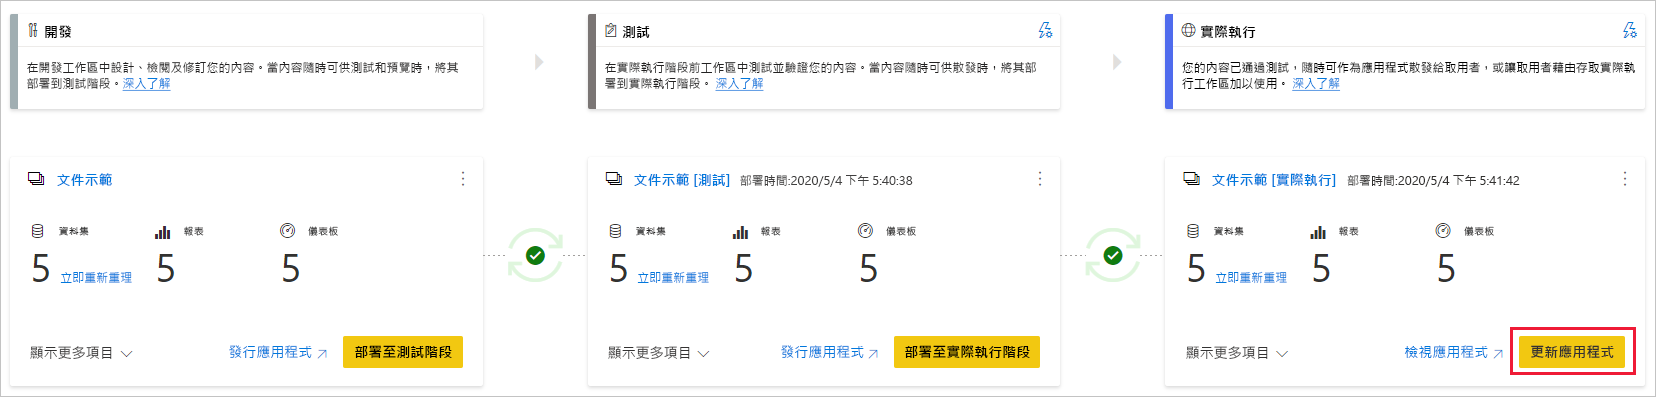The height and width of the screenshot is (397, 1656).
Task: Click the dashboard gauge icon in the Production card
Action: coord(1443,231)
